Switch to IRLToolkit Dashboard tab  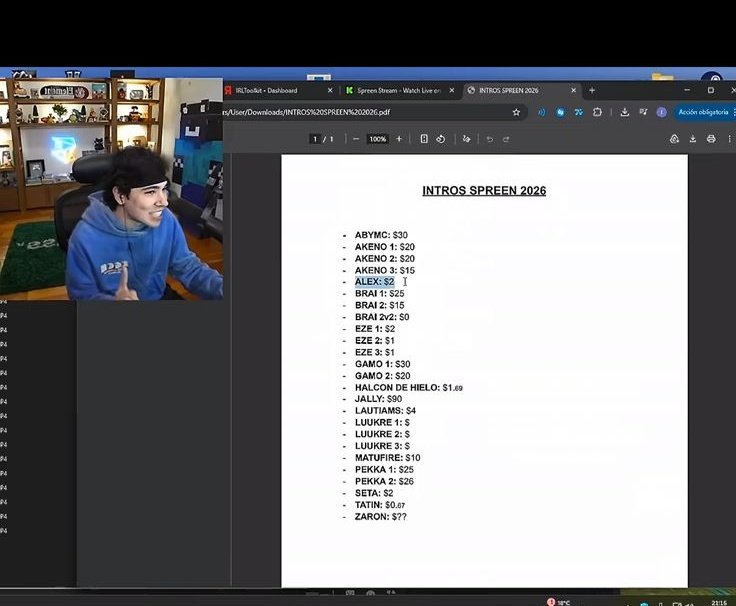click(x=279, y=91)
